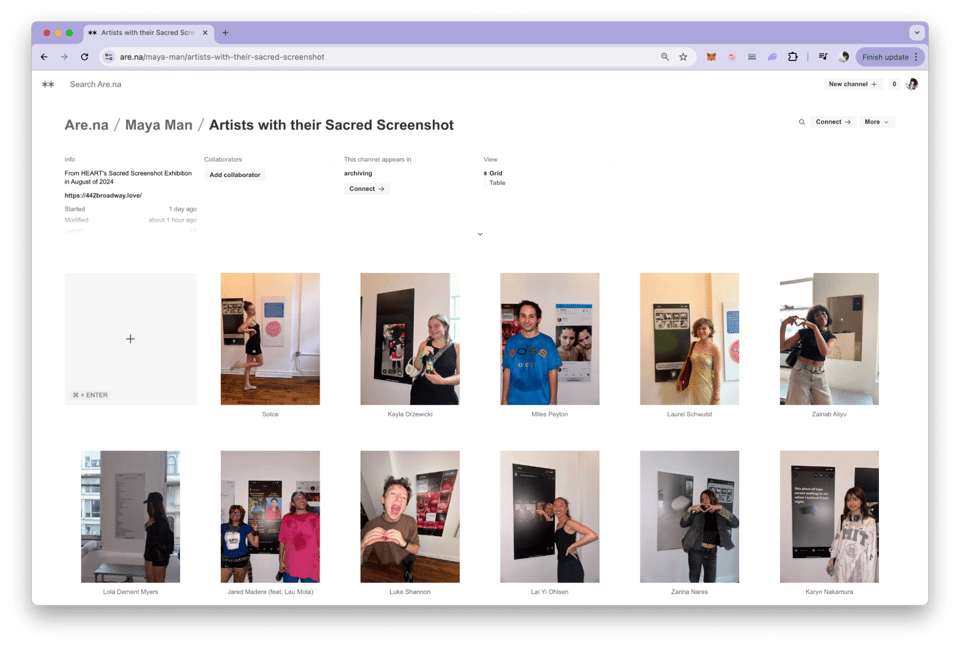Select the Artists with their Sacred Screenshot tab
The image size is (960, 647).
click(x=146, y=33)
